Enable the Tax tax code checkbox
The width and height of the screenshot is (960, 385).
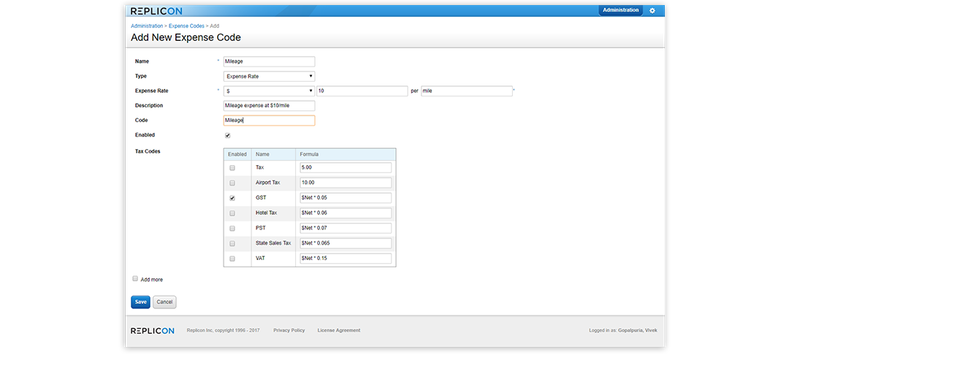(x=232, y=168)
